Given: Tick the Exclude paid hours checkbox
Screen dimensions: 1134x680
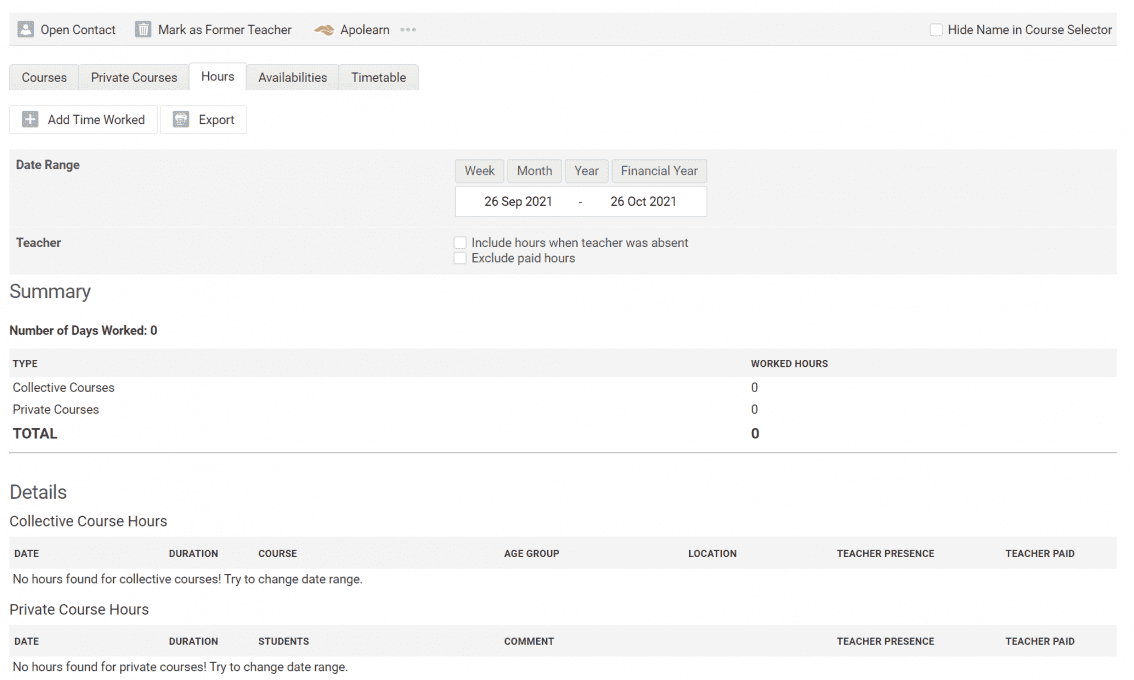Looking at the screenshot, I should (460, 258).
